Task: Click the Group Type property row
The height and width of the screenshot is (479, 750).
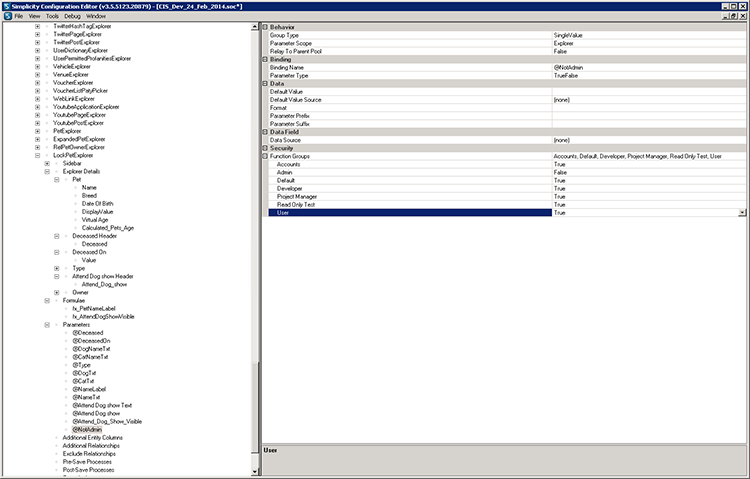Action: [507, 35]
